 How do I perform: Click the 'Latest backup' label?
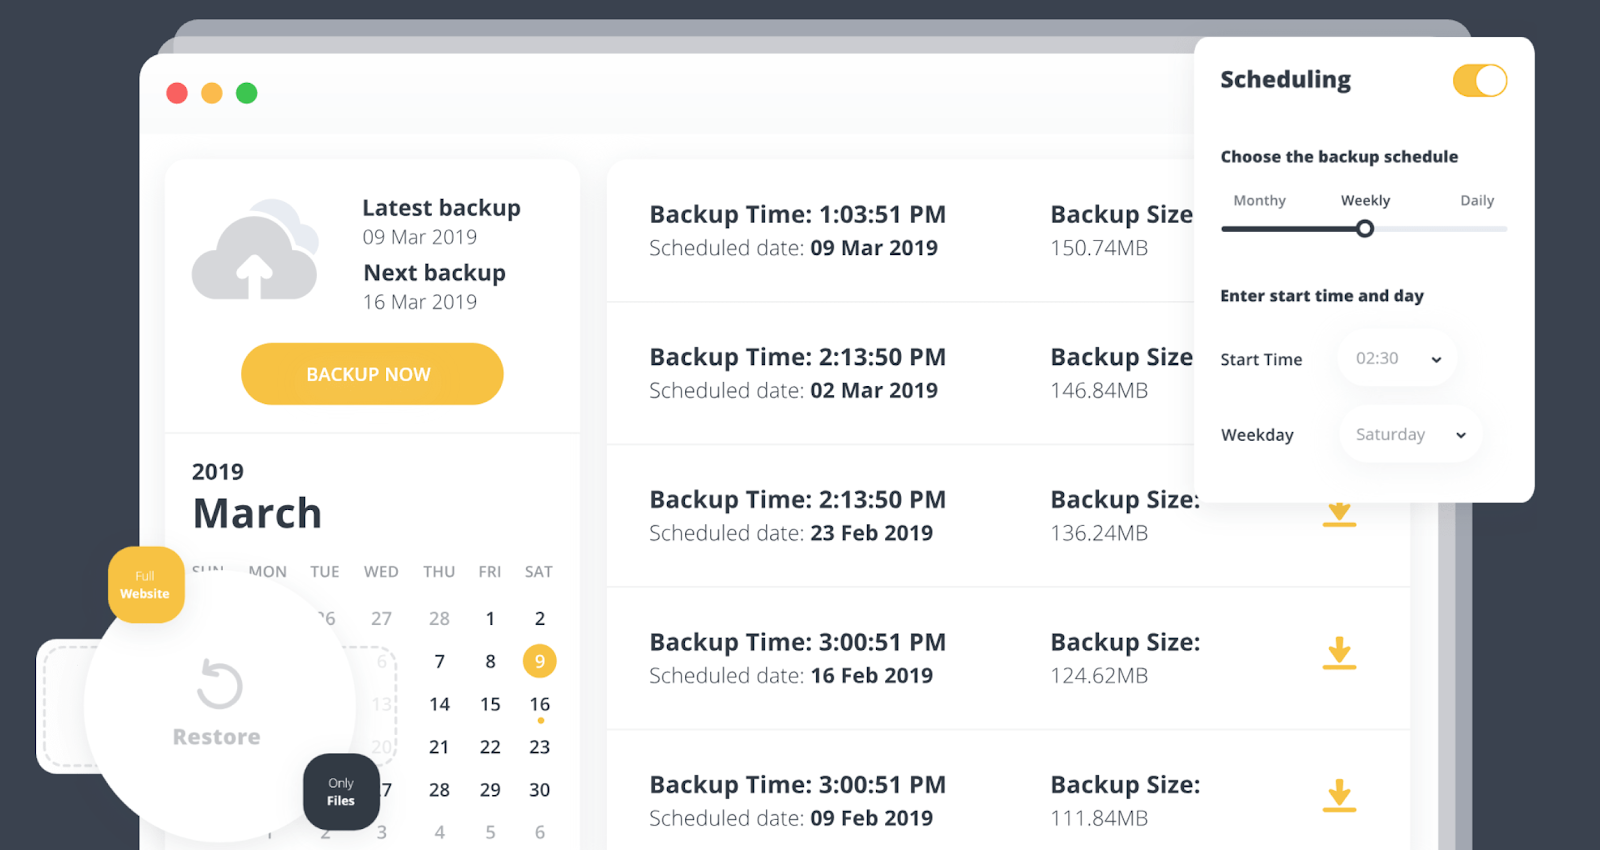point(441,208)
